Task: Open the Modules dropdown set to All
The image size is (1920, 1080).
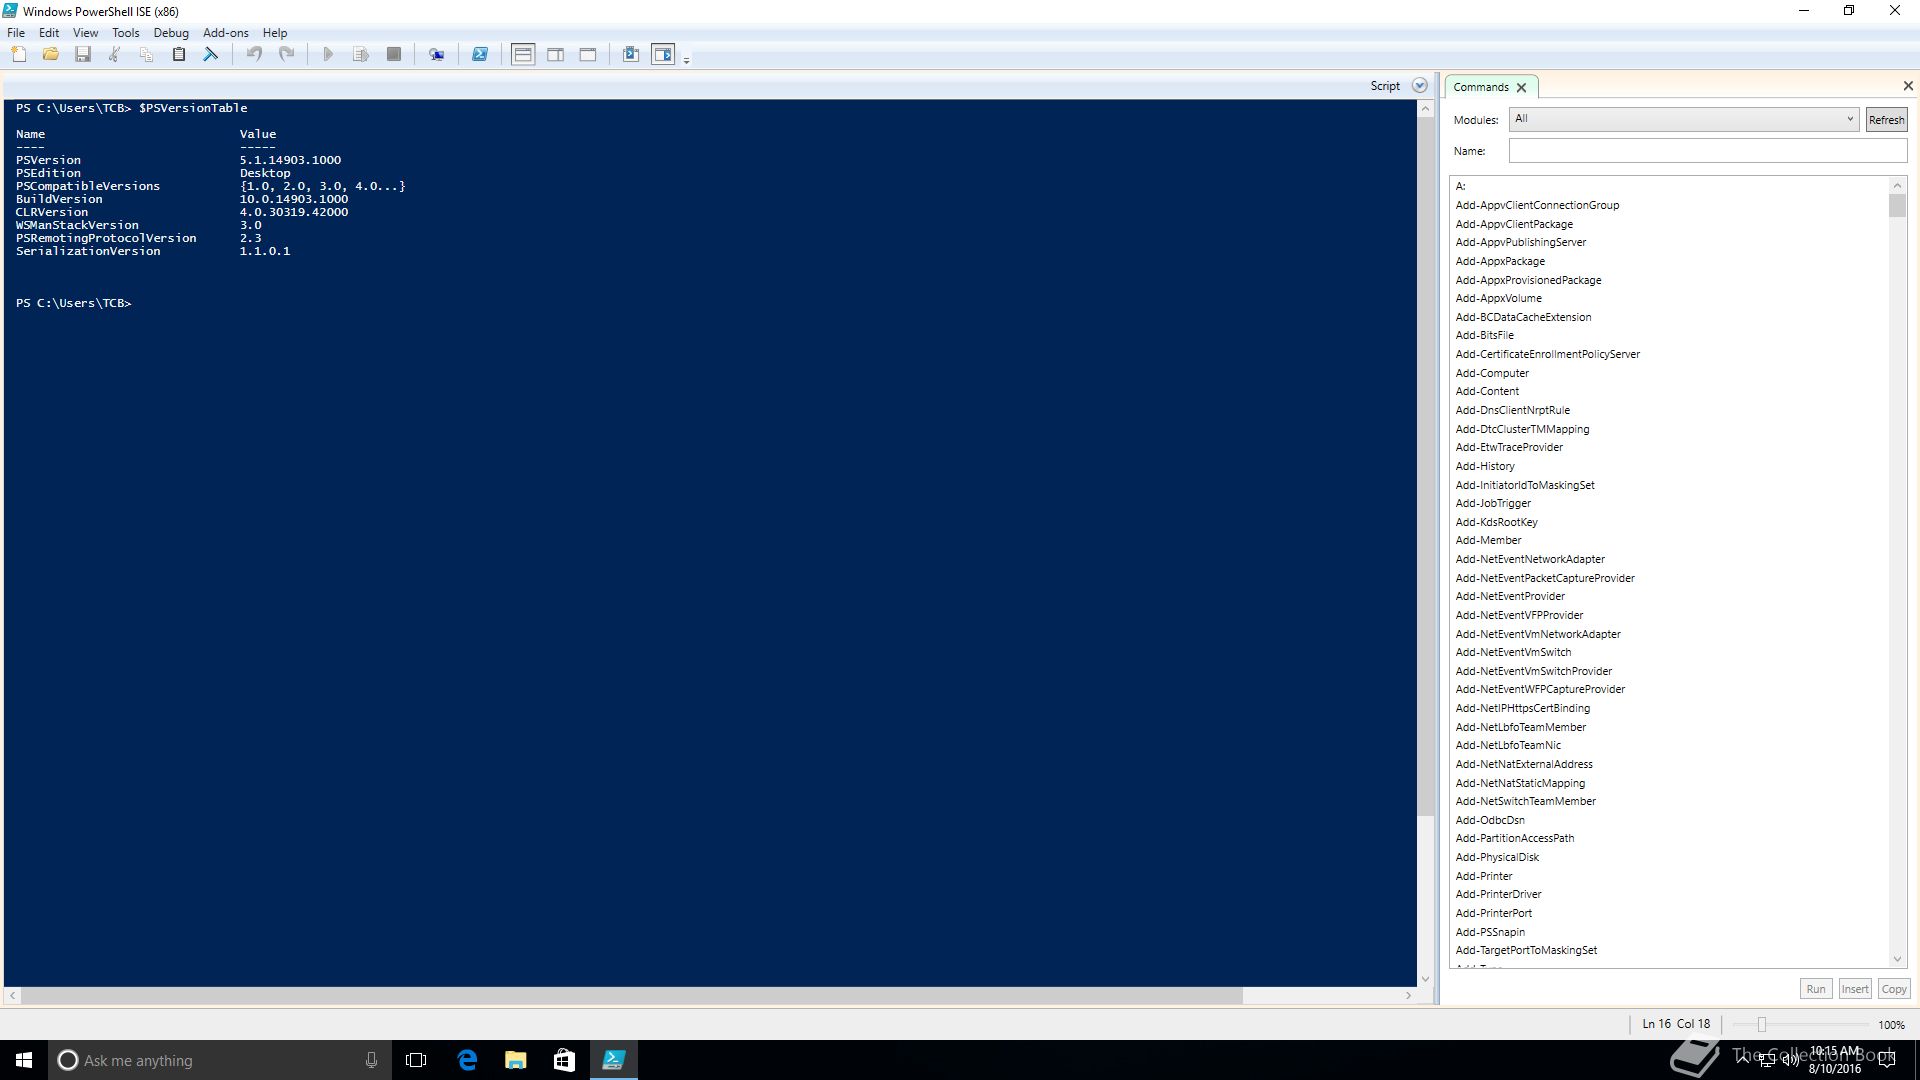Action: click(1684, 119)
